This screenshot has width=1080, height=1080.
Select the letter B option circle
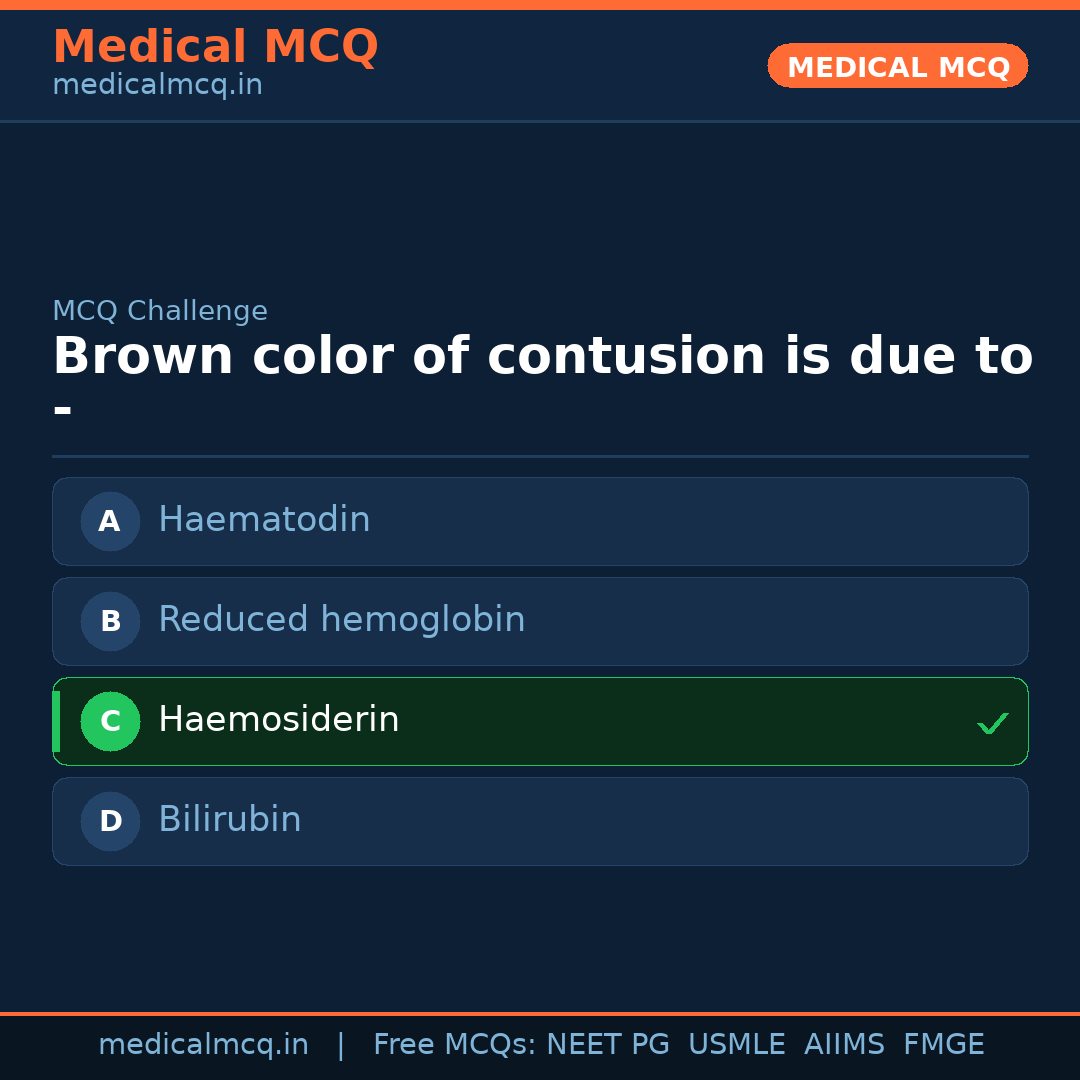110,621
